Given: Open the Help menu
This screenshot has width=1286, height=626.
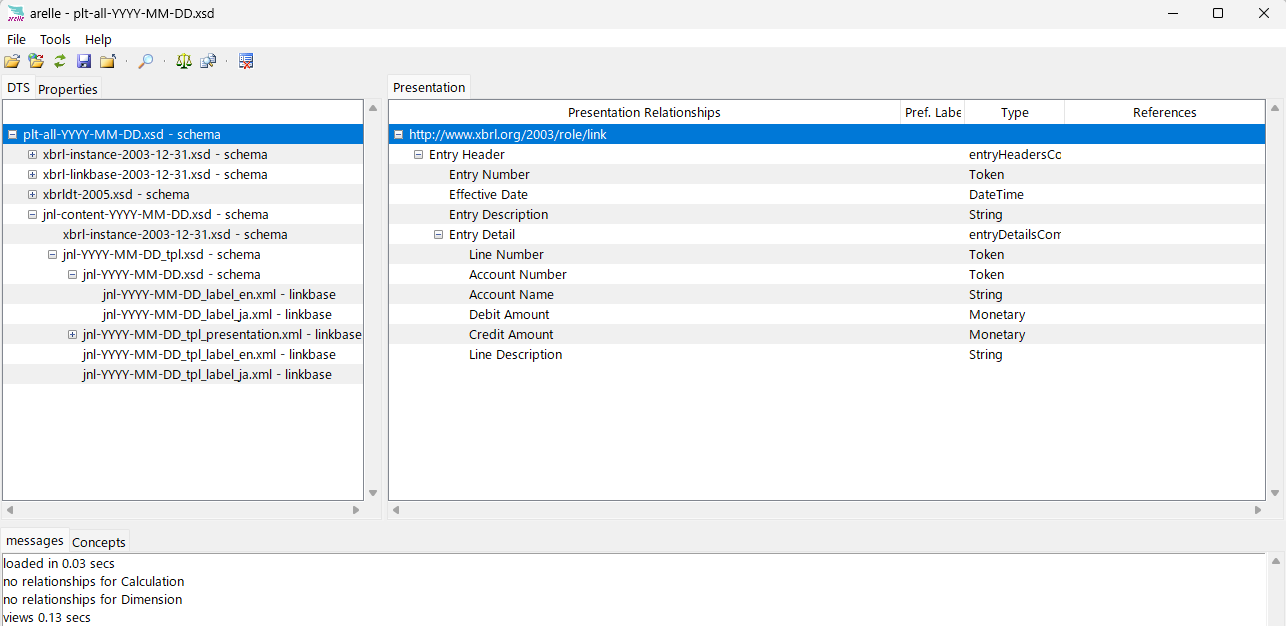Looking at the screenshot, I should pyautogui.click(x=98, y=39).
